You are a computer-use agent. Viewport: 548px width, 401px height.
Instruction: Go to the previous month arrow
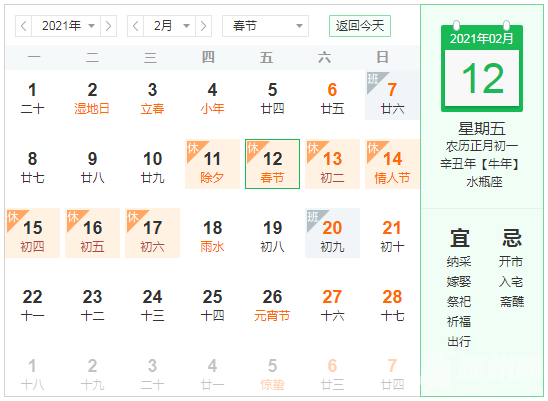click(136, 26)
